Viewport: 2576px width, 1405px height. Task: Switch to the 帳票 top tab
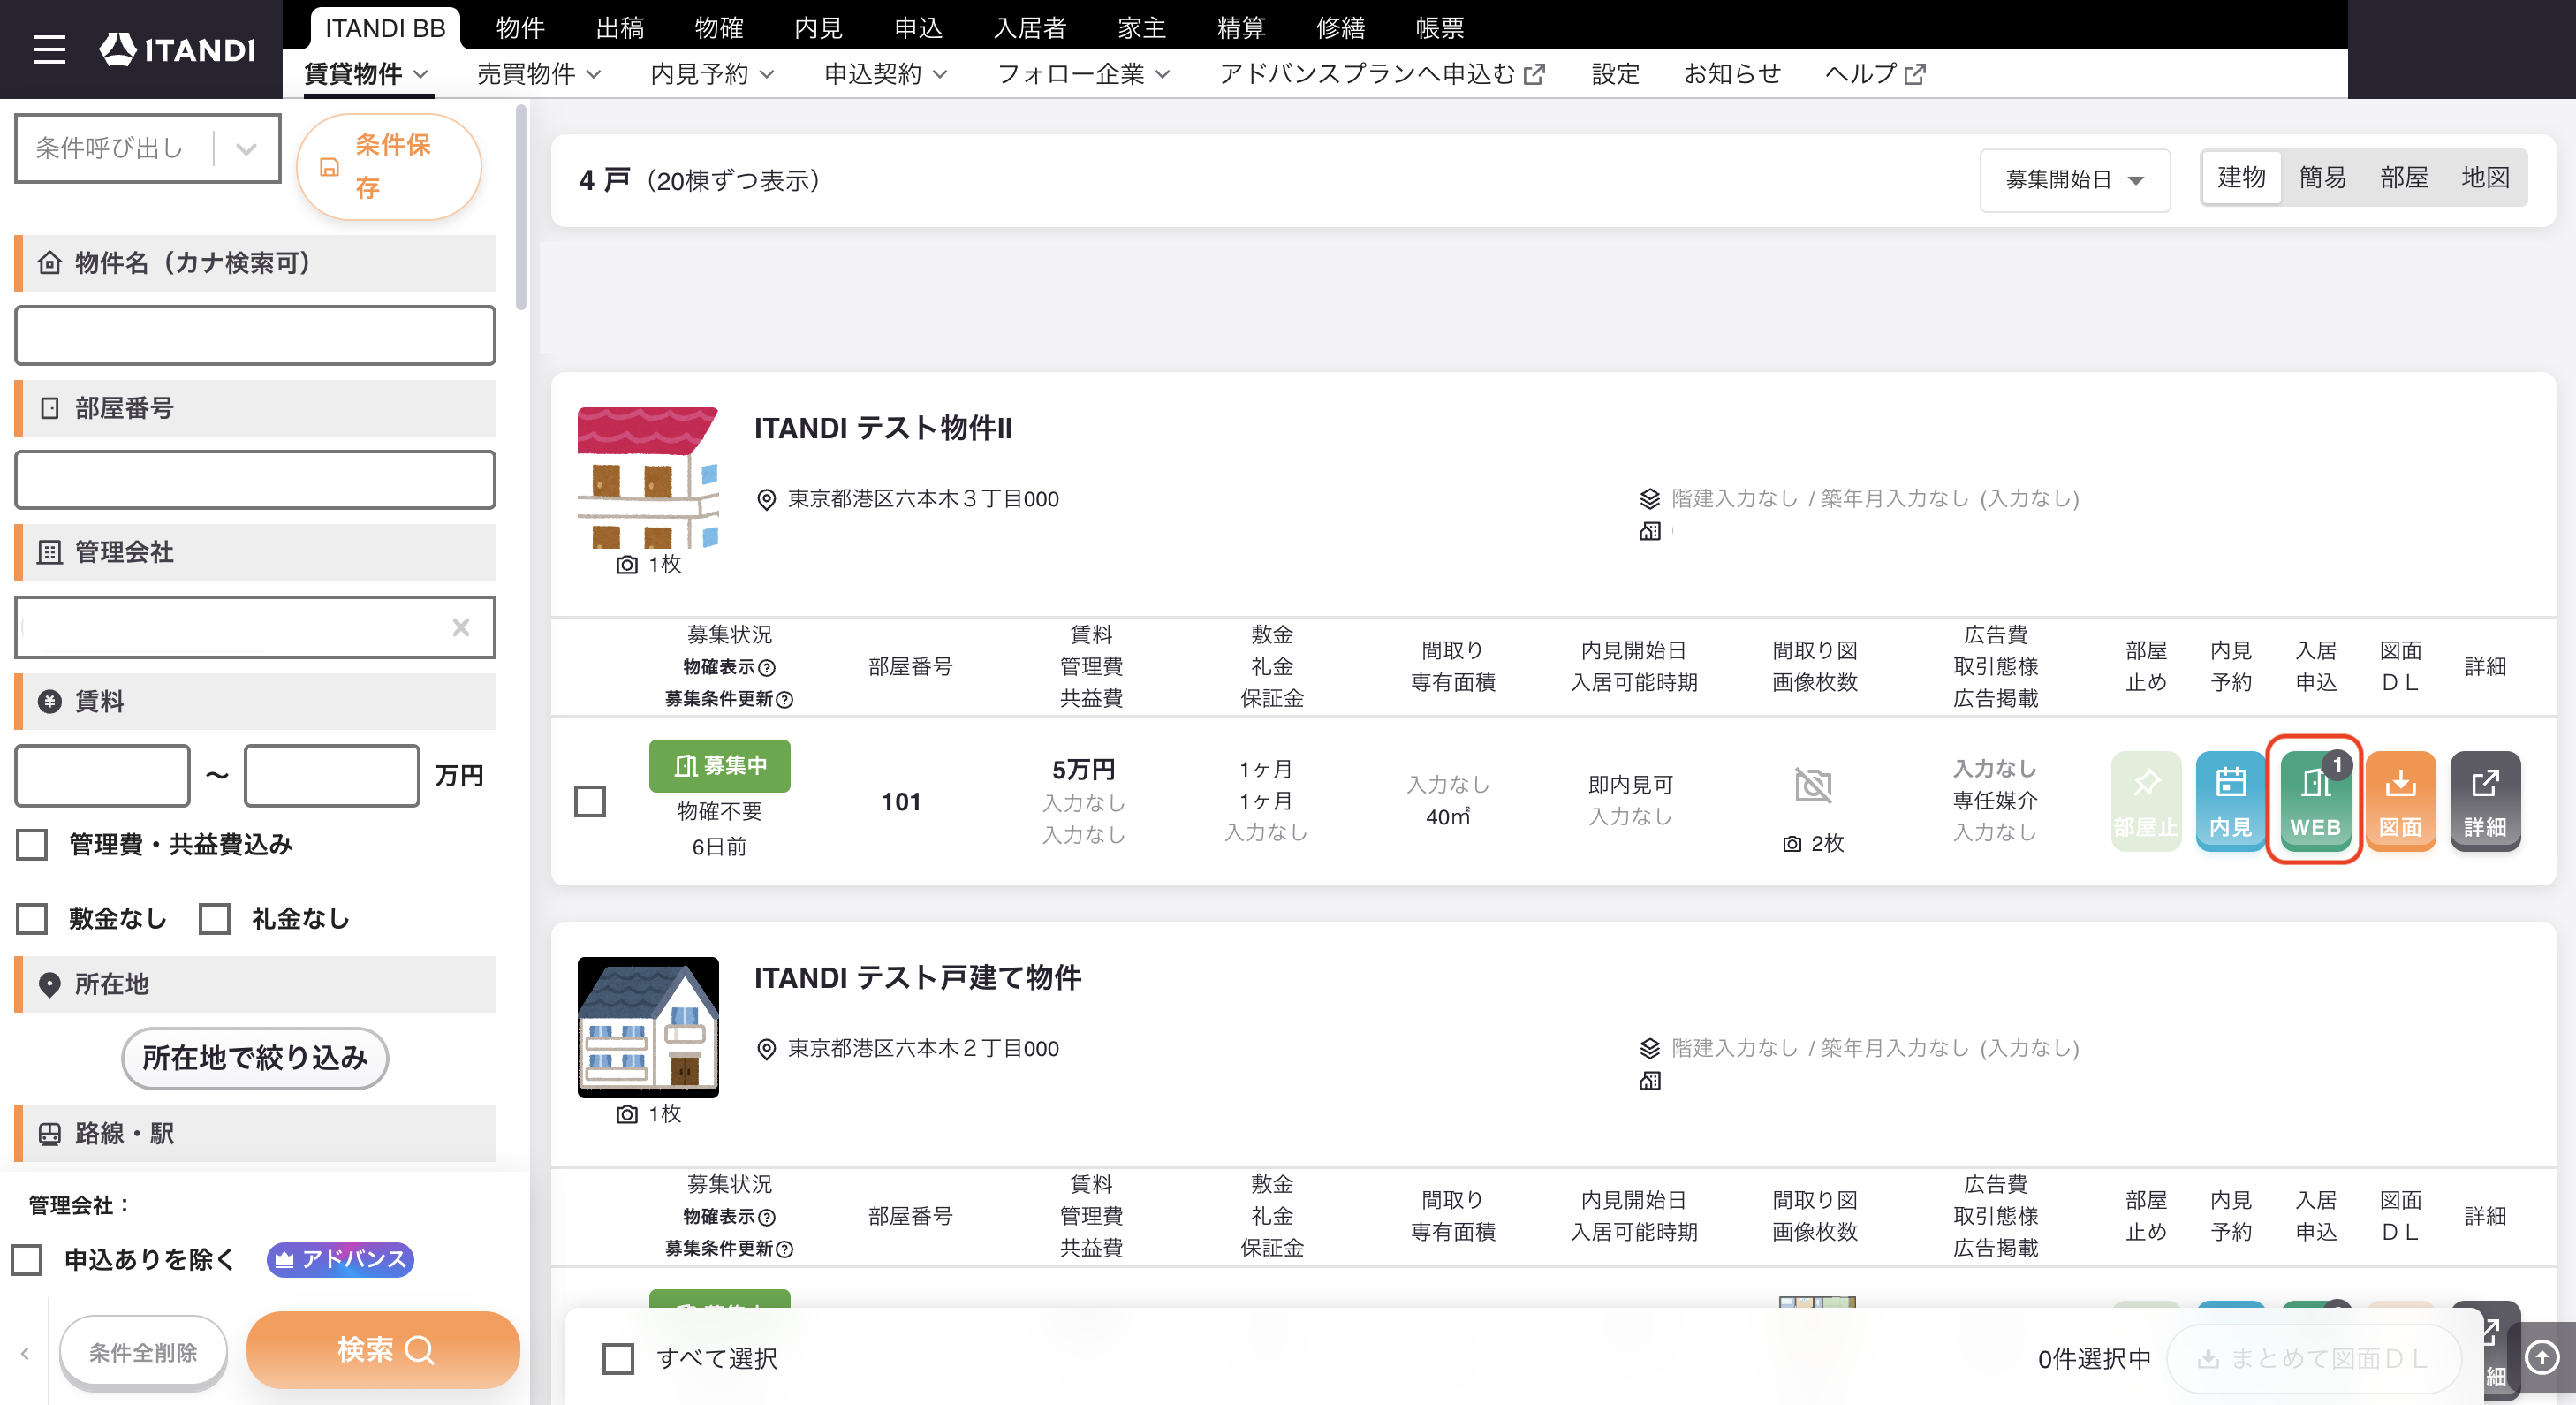tap(1440, 27)
